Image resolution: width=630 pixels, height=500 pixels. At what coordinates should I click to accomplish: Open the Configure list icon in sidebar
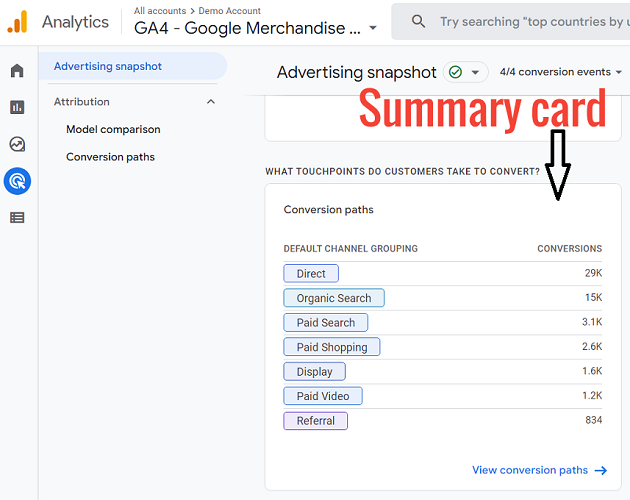tap(17, 218)
